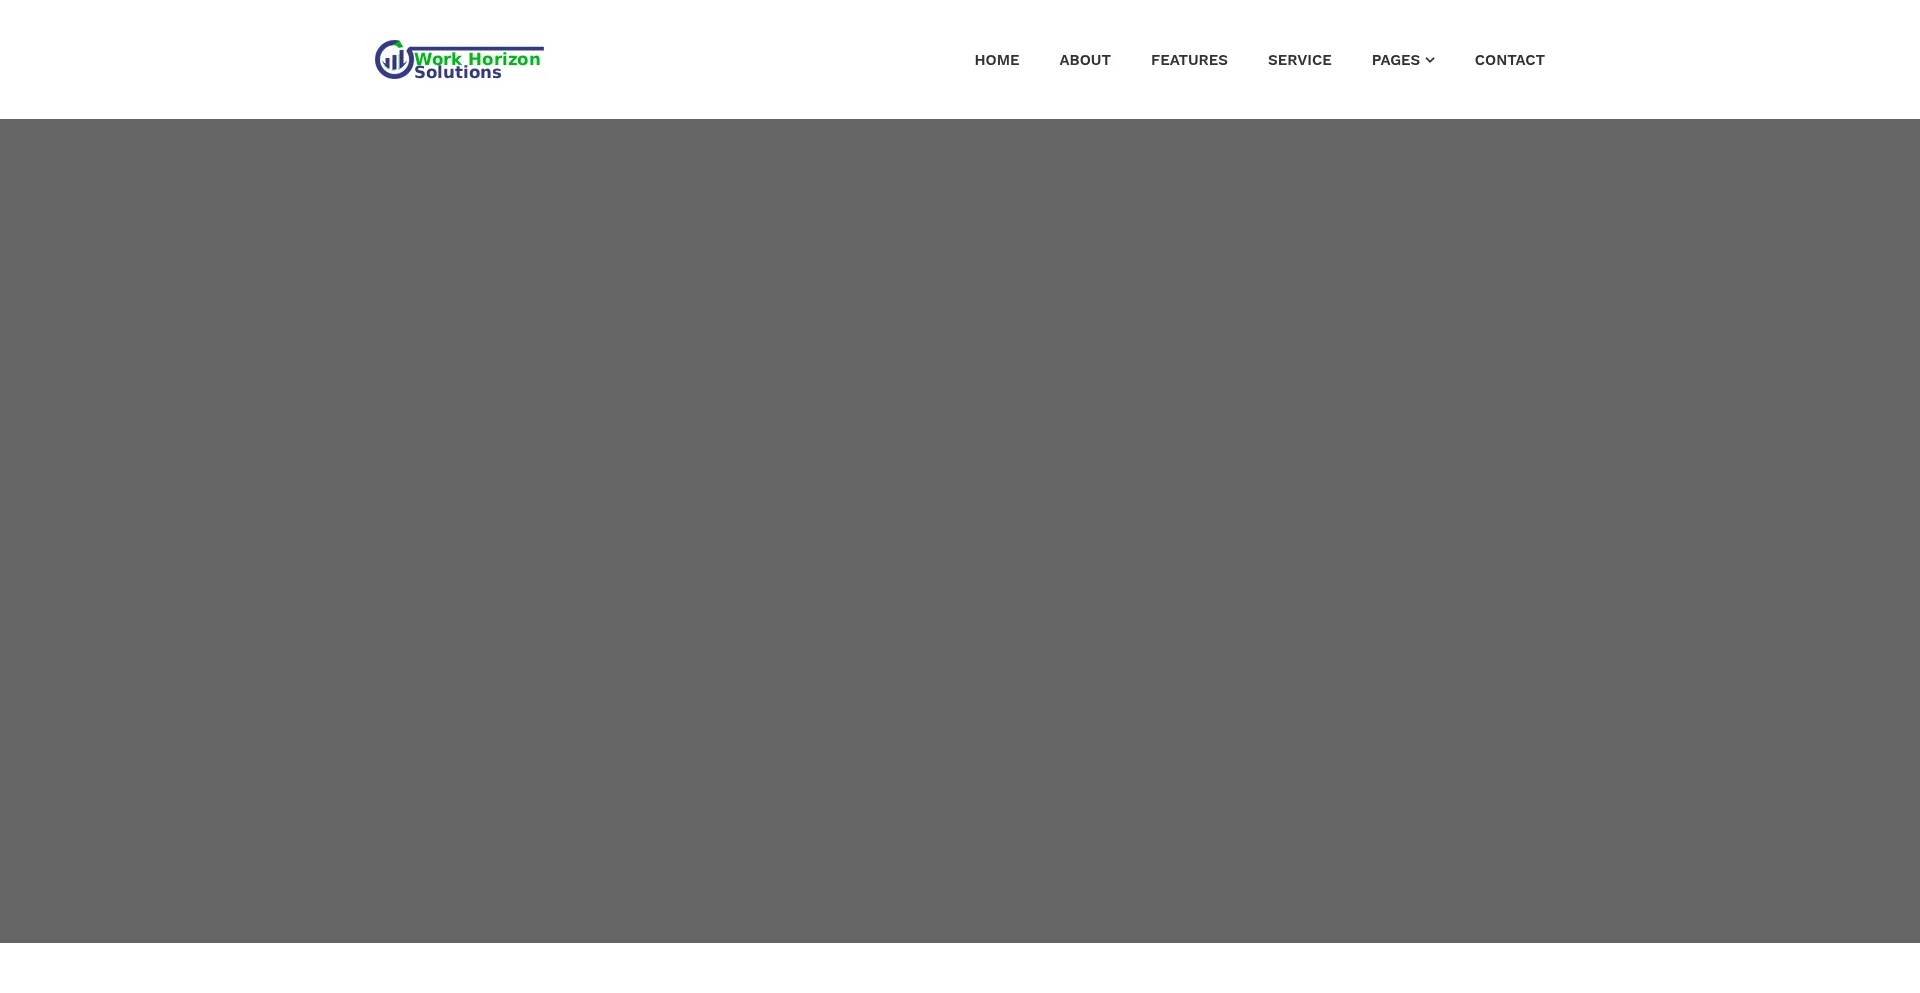Viewport: 1920px width, 993px height.
Task: Open the ABOUT page link
Action: pos(1085,60)
